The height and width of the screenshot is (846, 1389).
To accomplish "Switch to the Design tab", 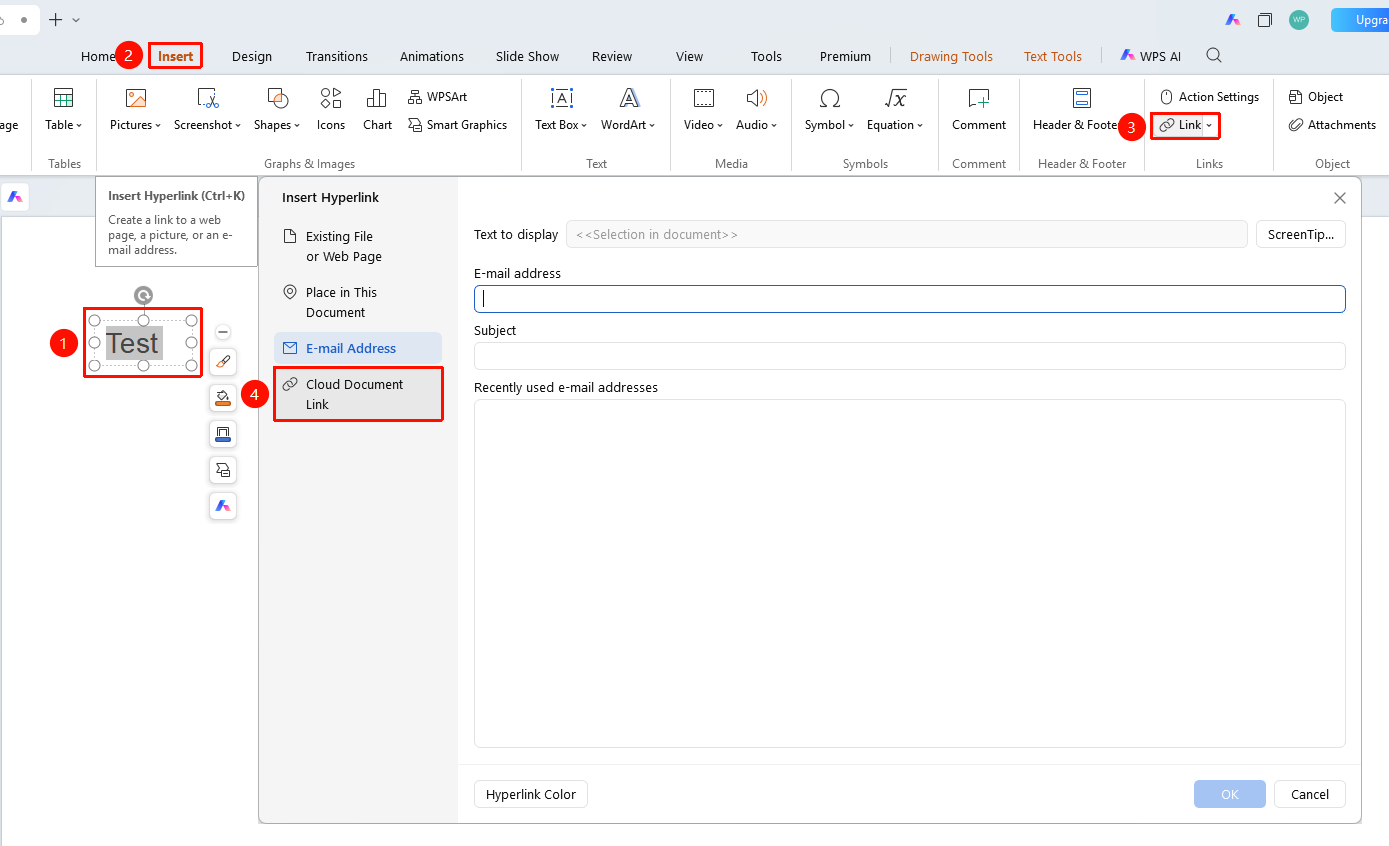I will pyautogui.click(x=252, y=56).
